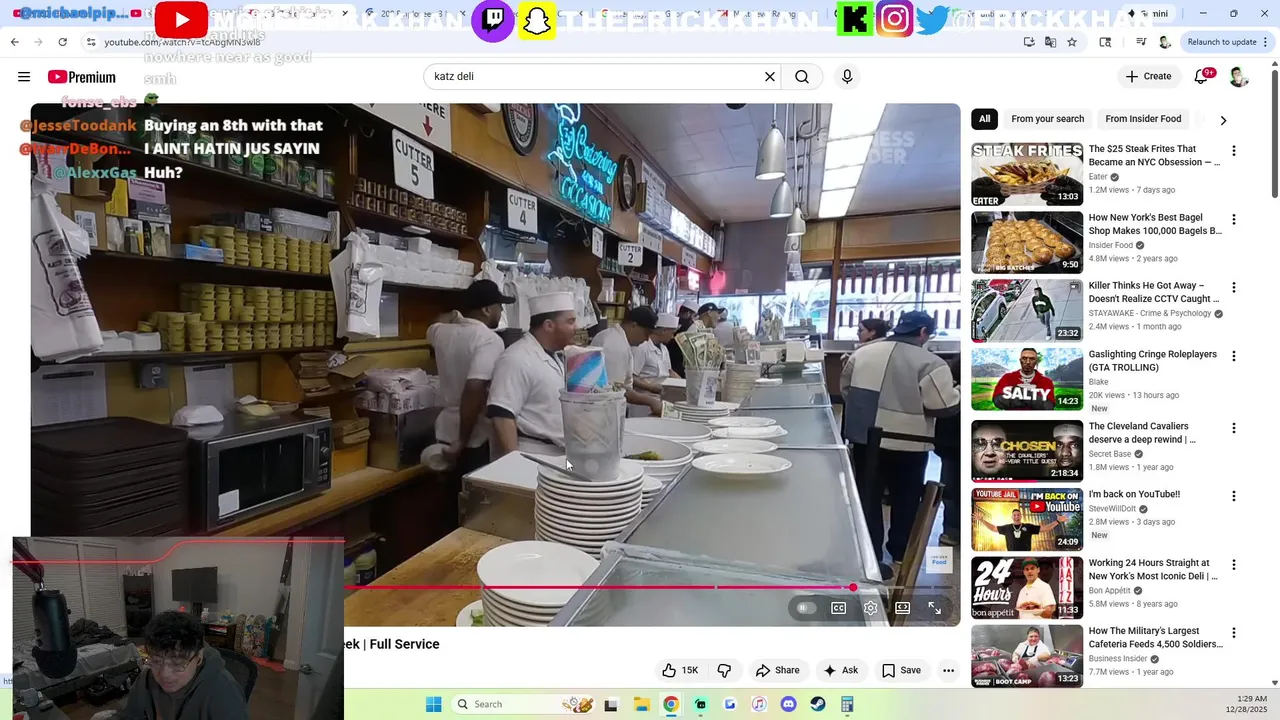The width and height of the screenshot is (1280, 720).
Task: Enter full screen on the video
Action: click(934, 608)
